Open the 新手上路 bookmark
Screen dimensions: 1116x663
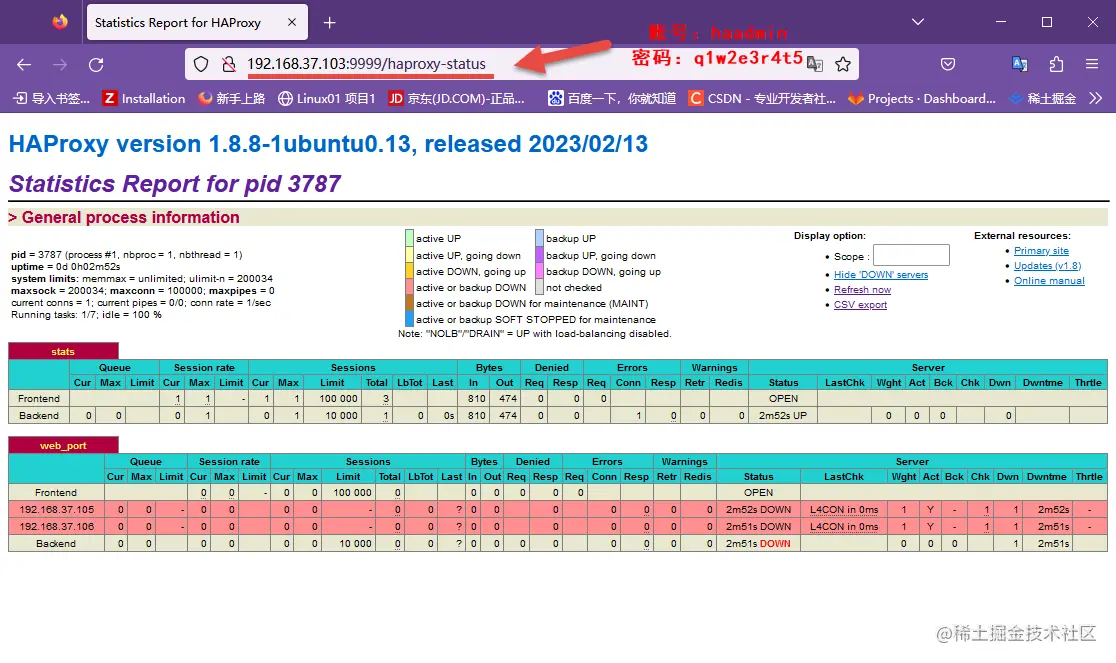(232, 98)
